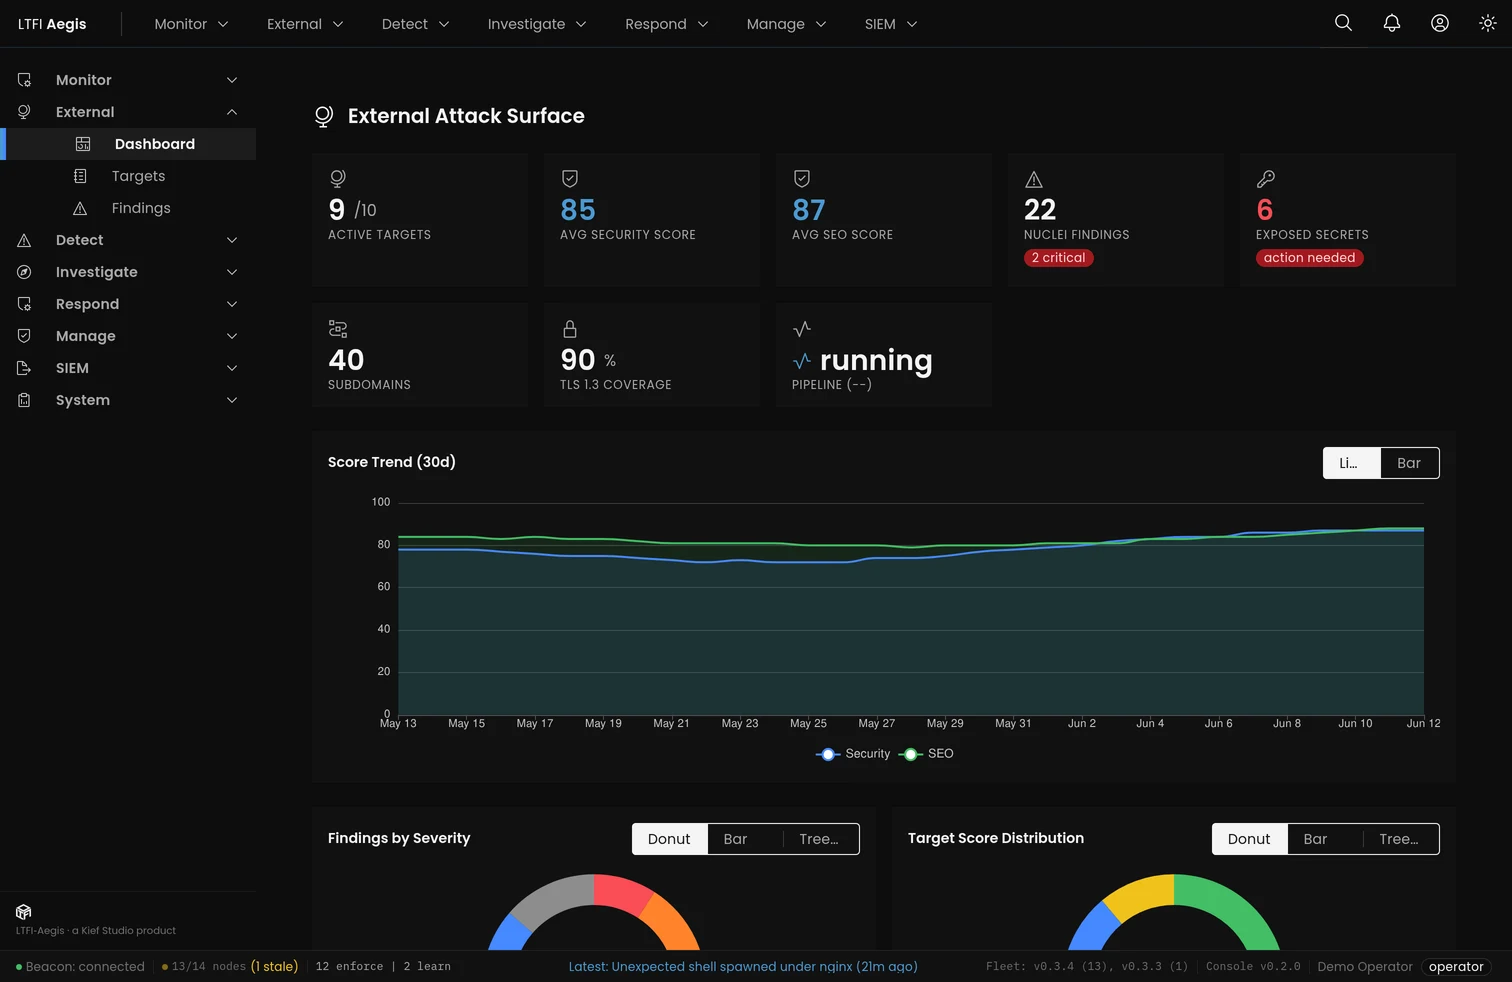Viewport: 1512px width, 982px height.
Task: Open the user account icon
Action: (x=1439, y=23)
